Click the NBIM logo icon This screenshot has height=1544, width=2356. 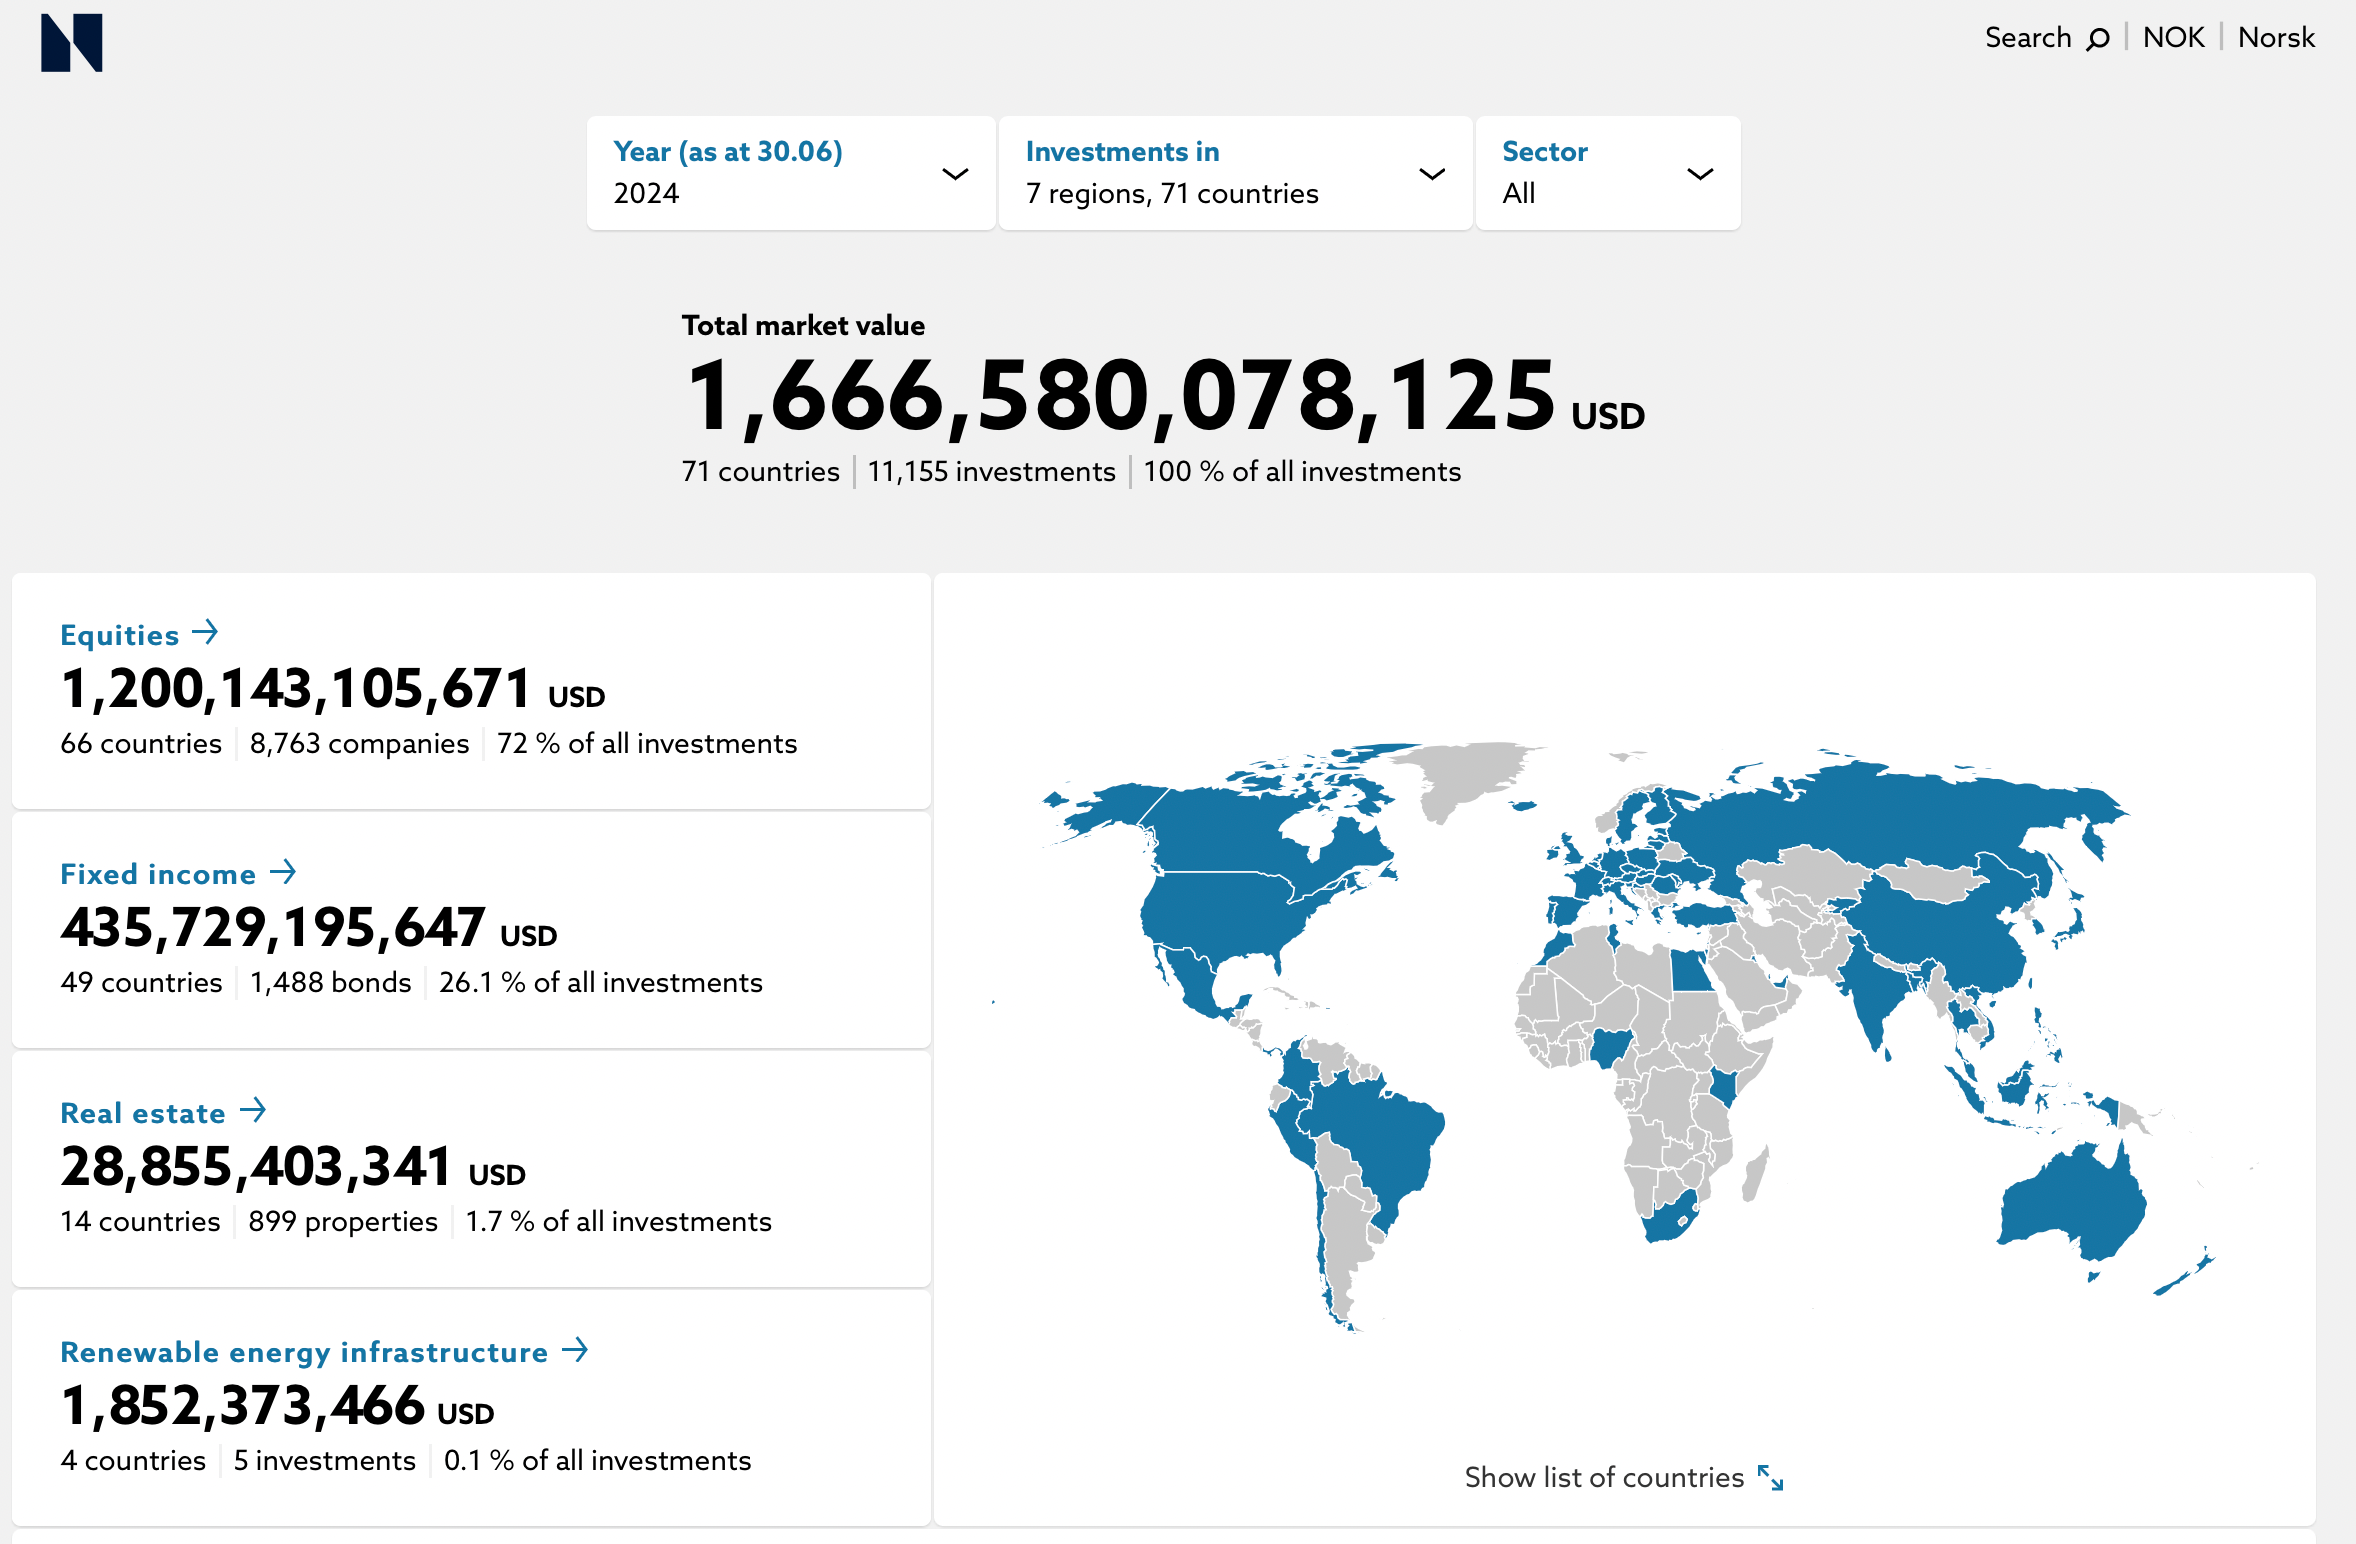pos(71,43)
